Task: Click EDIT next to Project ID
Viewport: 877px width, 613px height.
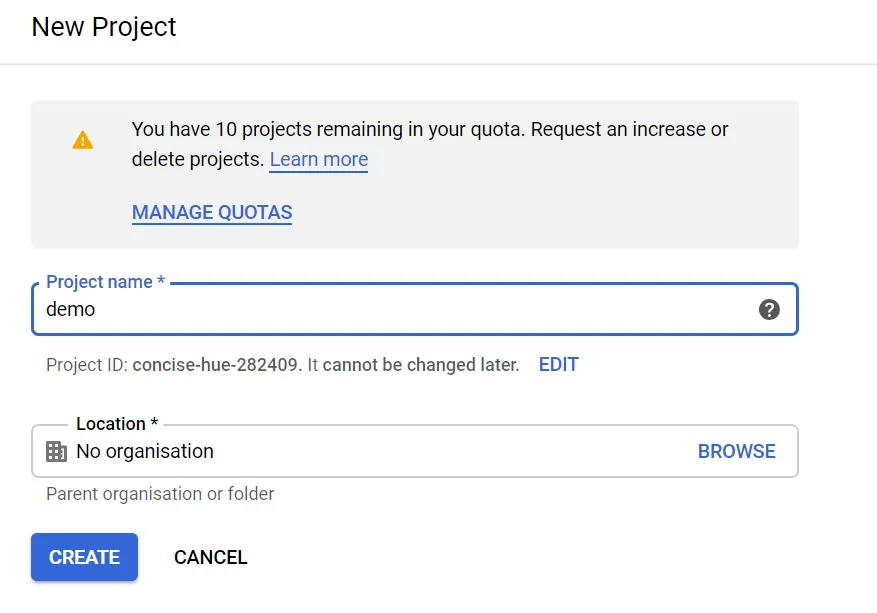Action: [x=558, y=365]
